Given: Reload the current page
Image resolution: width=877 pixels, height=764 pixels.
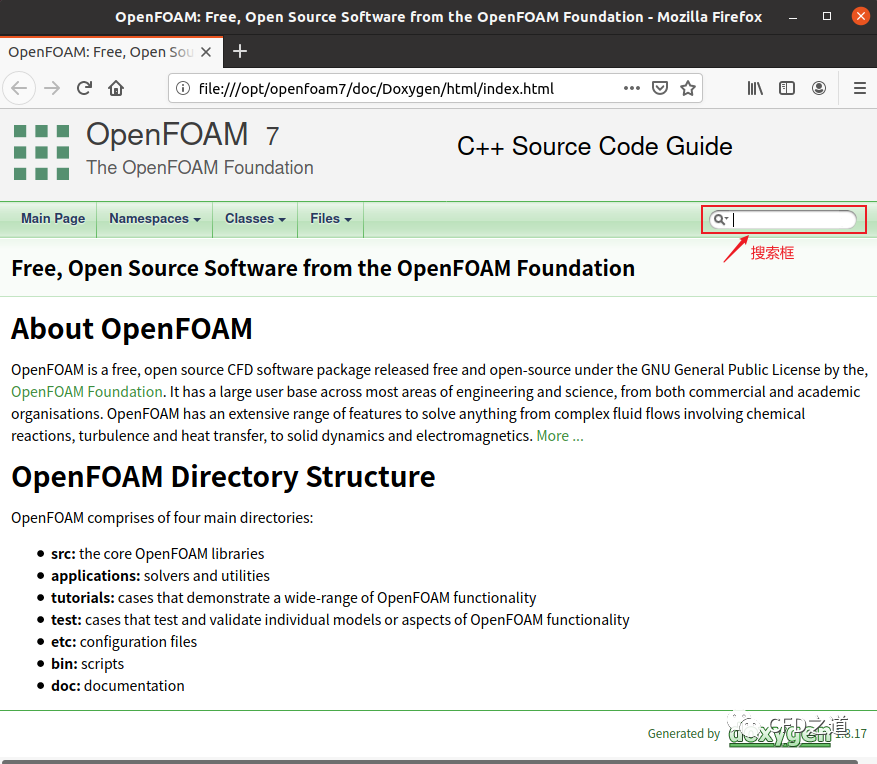Looking at the screenshot, I should click(x=84, y=88).
